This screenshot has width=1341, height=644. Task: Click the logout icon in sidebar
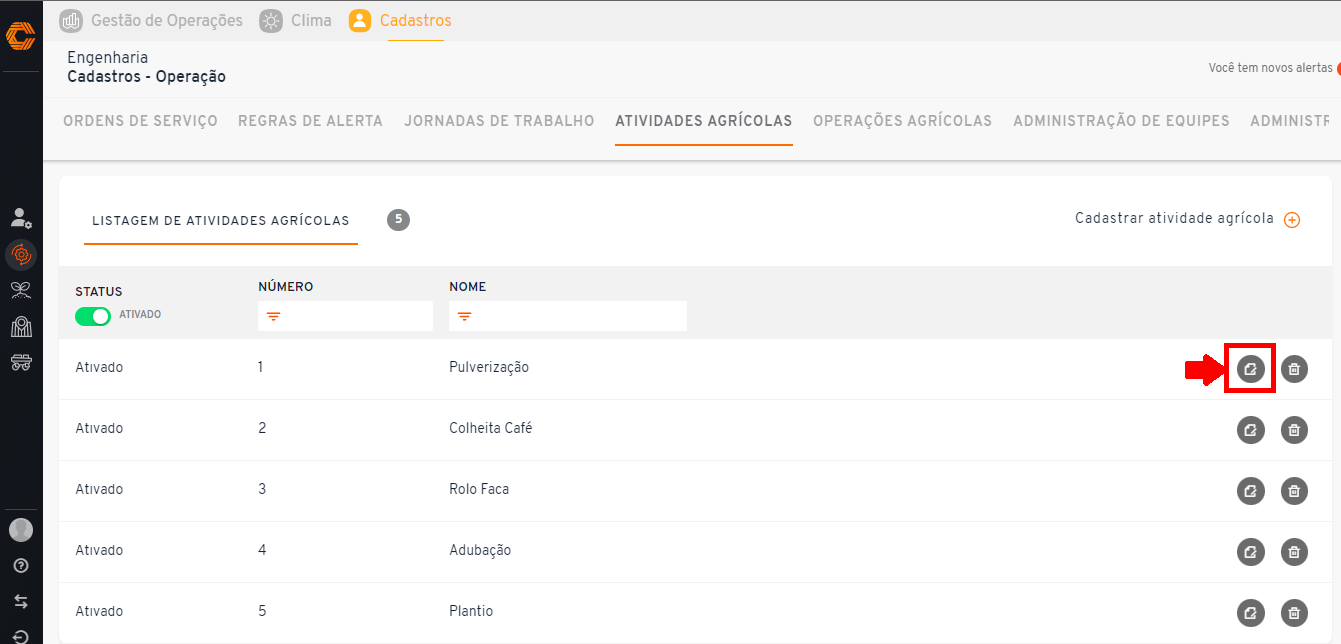pos(21,636)
